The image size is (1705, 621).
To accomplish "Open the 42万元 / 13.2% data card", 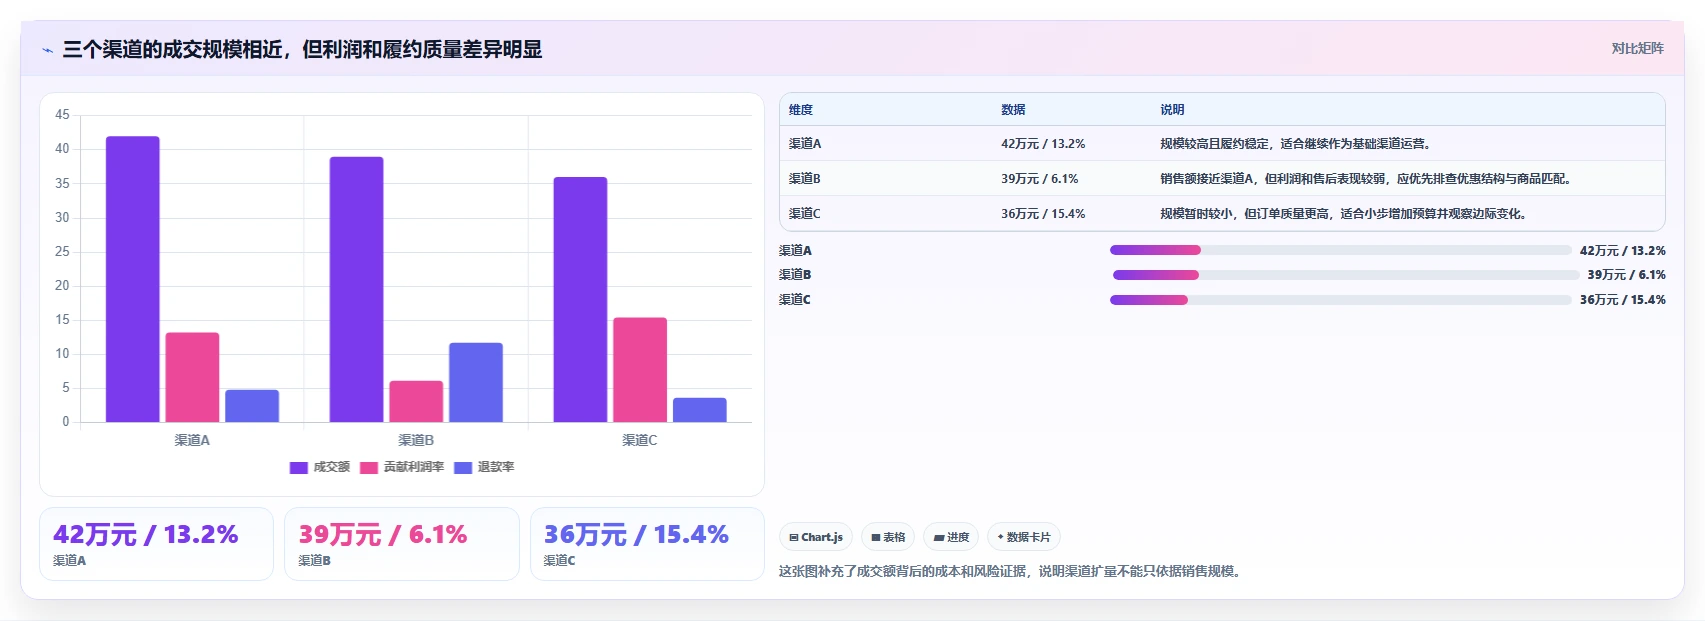I will tap(156, 544).
